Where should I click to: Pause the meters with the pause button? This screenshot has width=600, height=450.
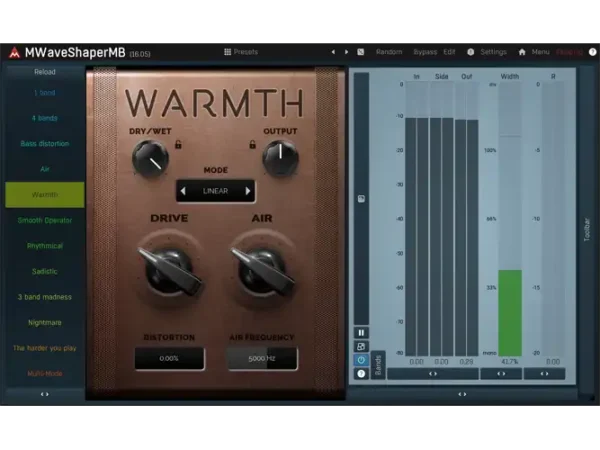(x=361, y=333)
